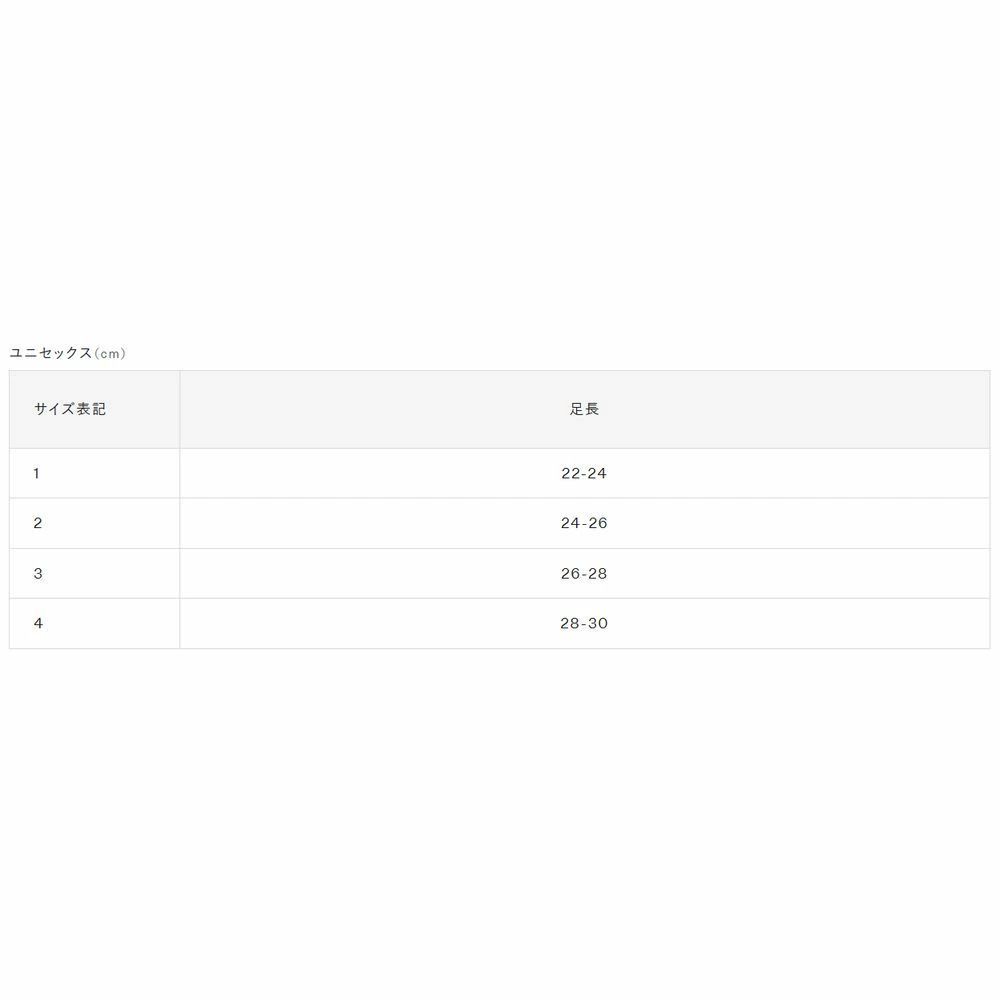
Task: Click the table row for size 4
Action: click(x=300, y=623)
